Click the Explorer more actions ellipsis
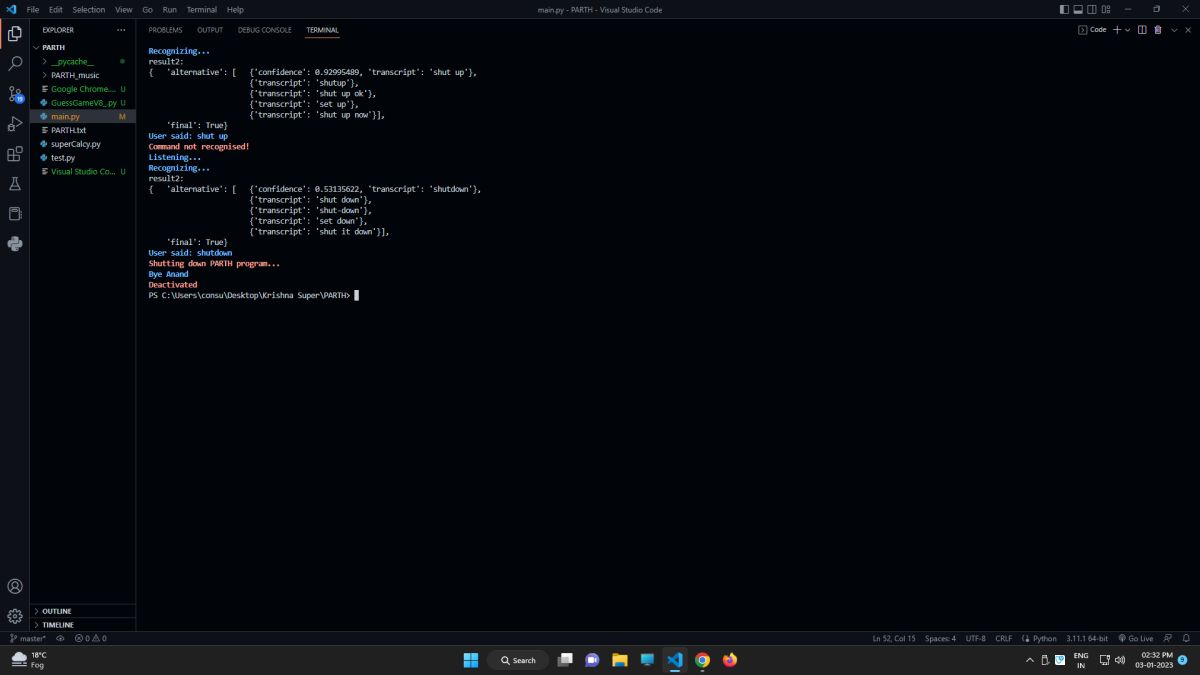This screenshot has height=675, width=1200. (x=122, y=30)
